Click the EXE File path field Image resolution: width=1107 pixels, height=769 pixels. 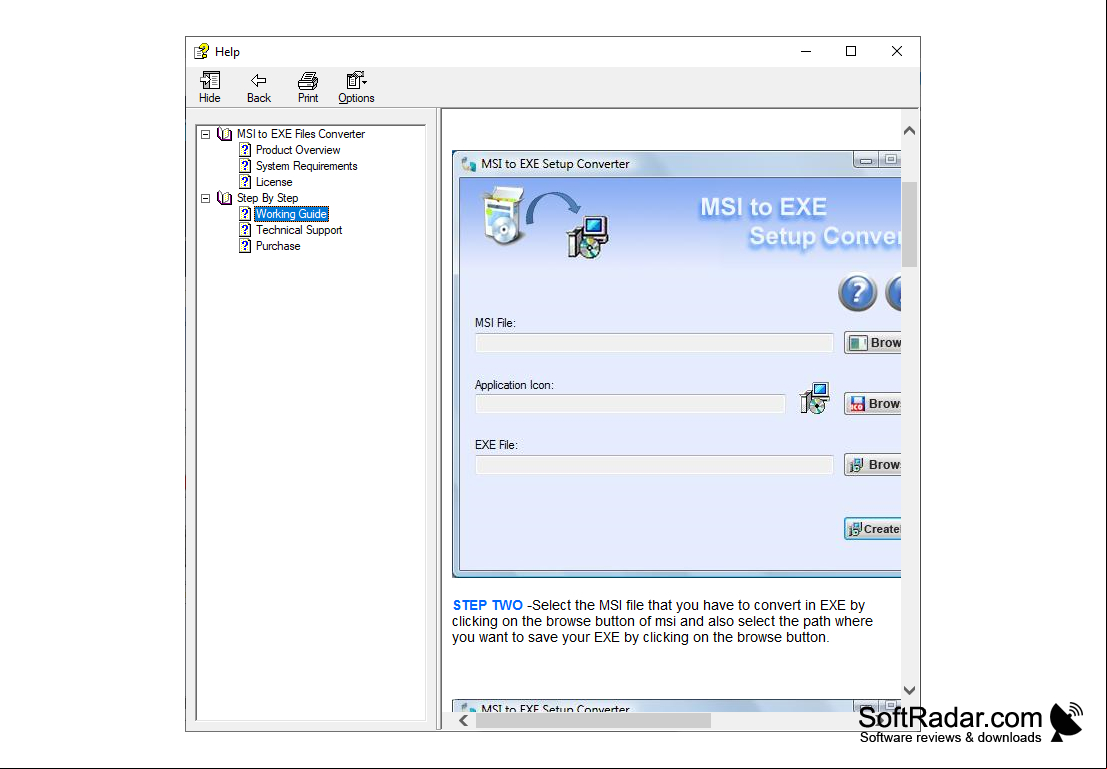[x=654, y=465]
